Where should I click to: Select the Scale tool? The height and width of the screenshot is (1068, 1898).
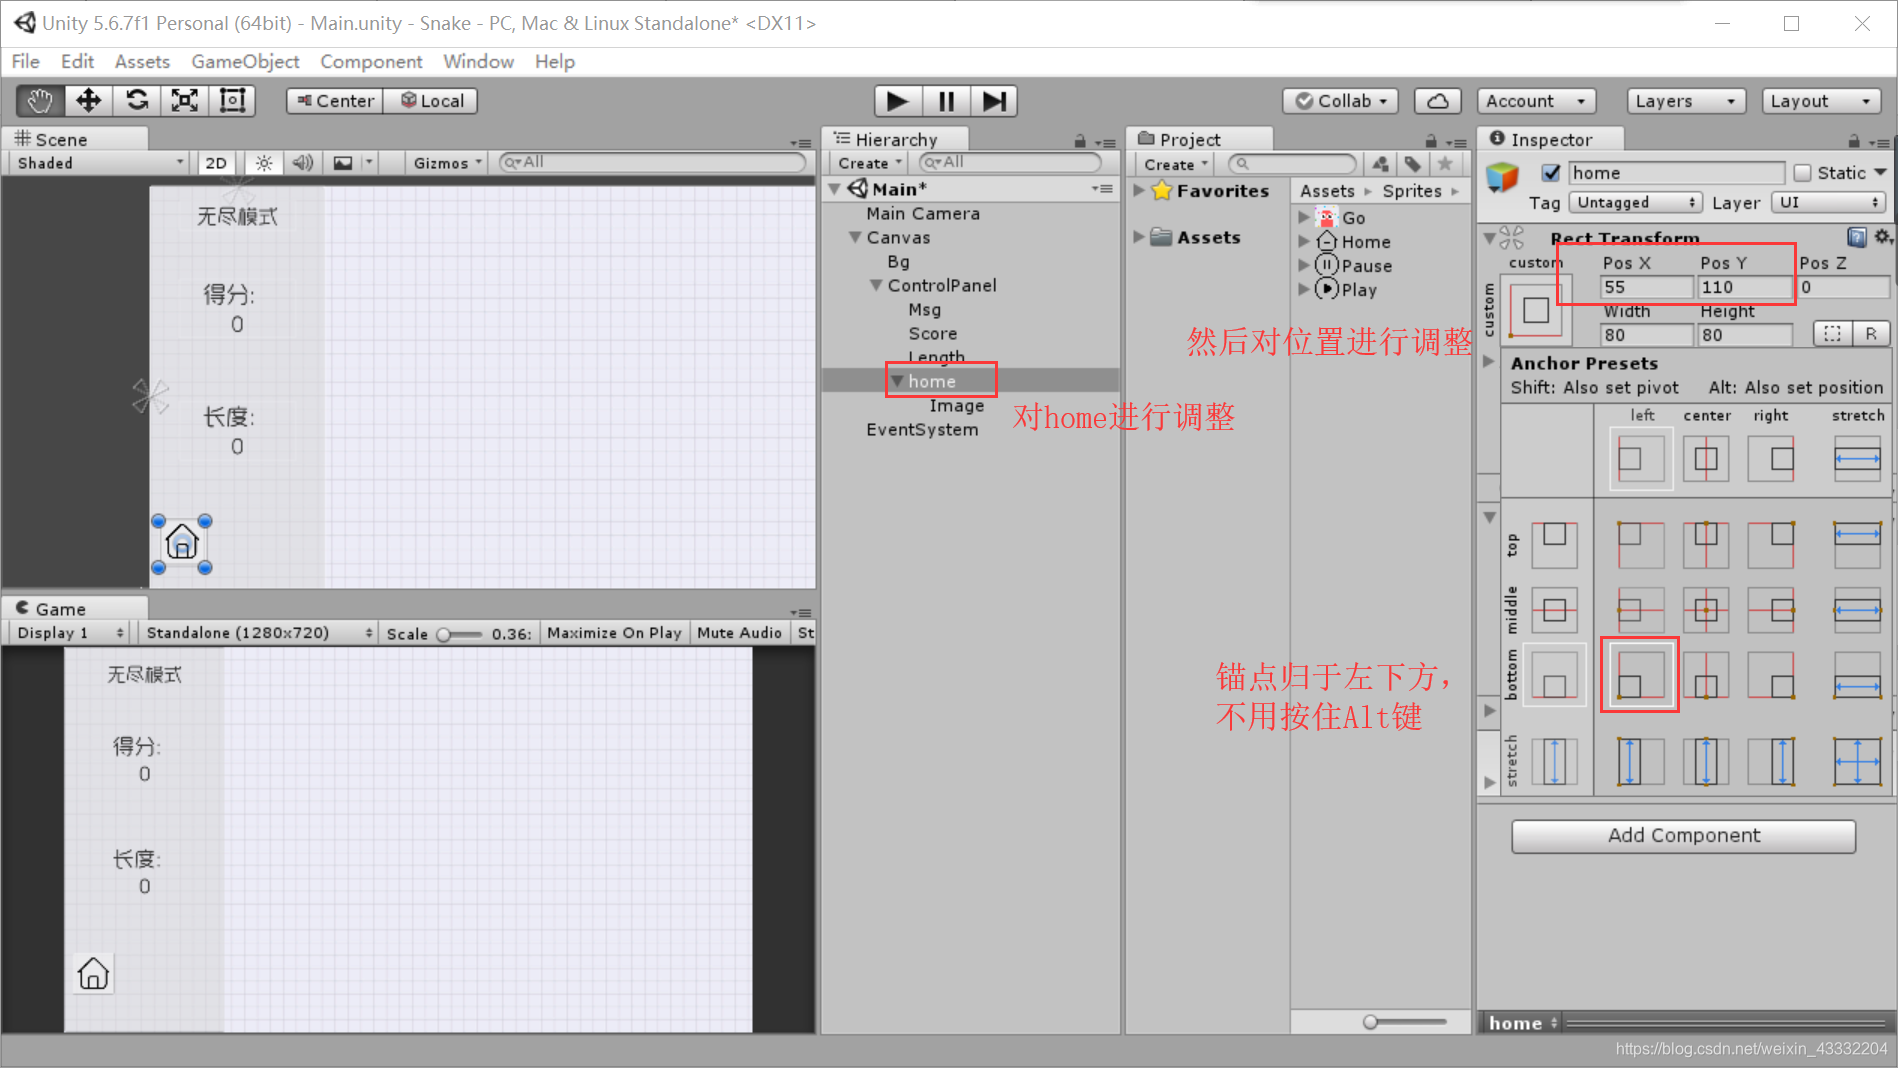184,101
